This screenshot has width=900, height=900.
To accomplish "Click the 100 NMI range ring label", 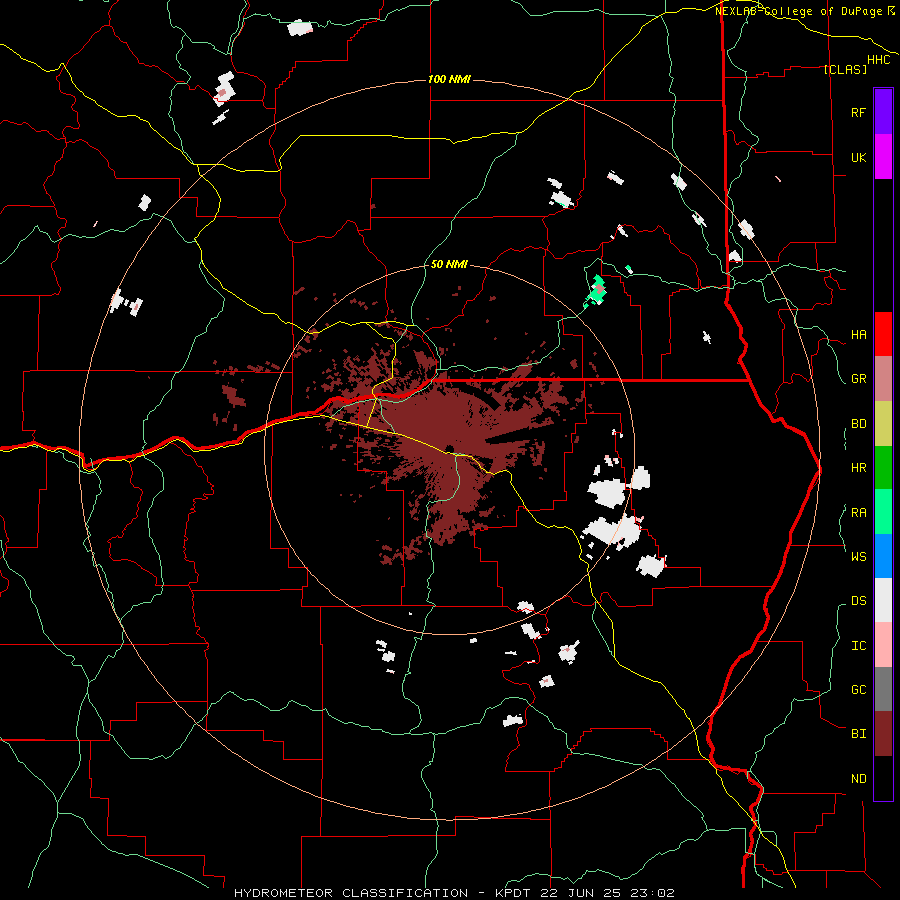I will coord(449,79).
